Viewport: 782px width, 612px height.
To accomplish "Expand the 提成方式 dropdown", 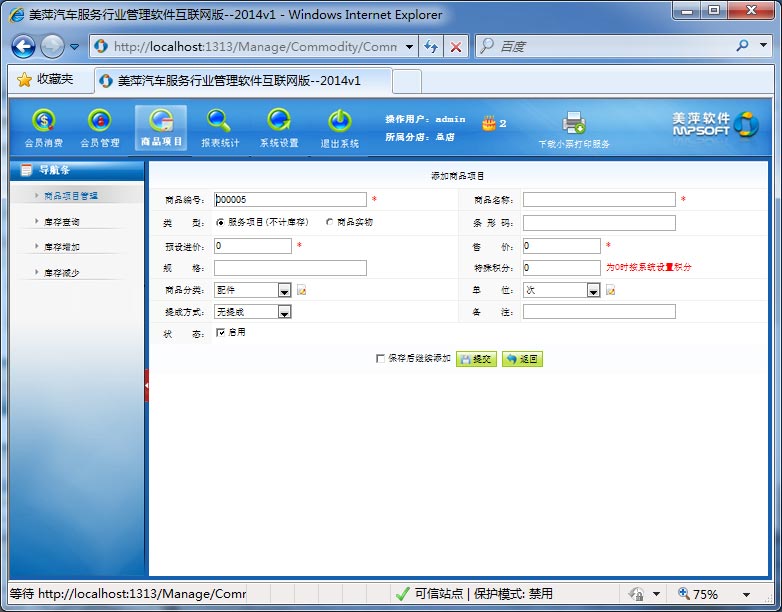I will point(284,313).
